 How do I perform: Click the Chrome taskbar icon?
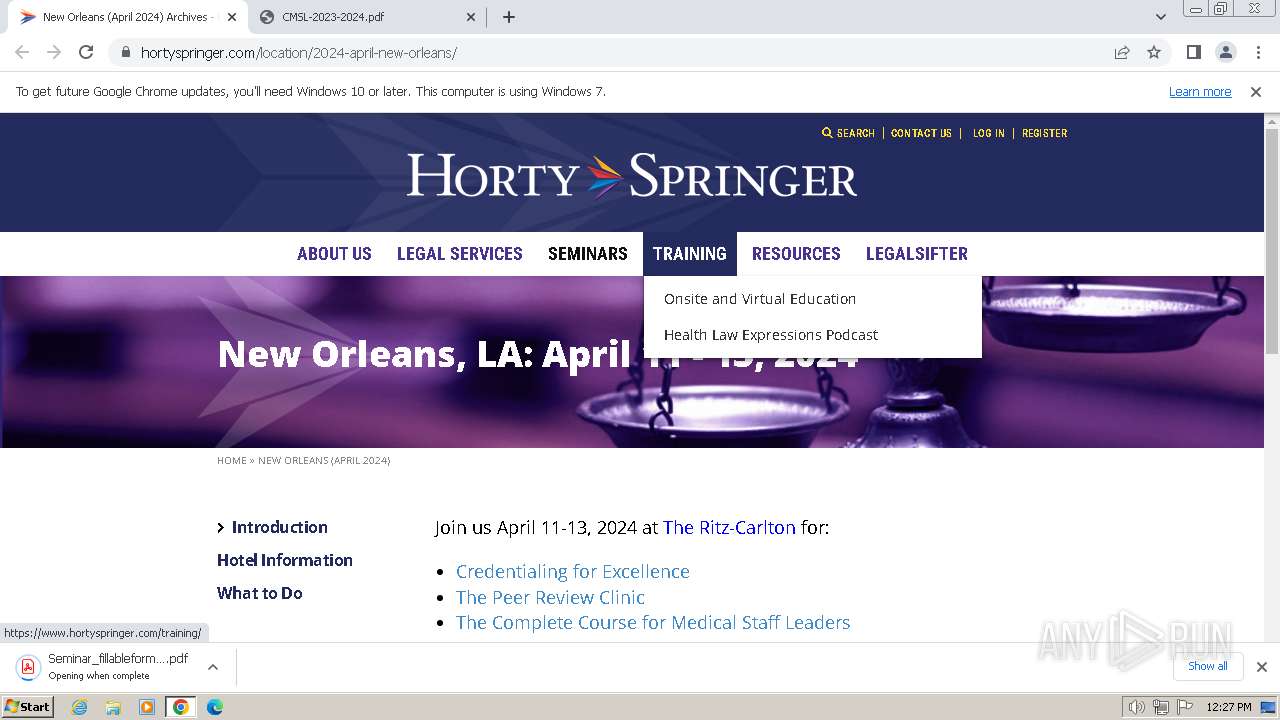tap(180, 707)
